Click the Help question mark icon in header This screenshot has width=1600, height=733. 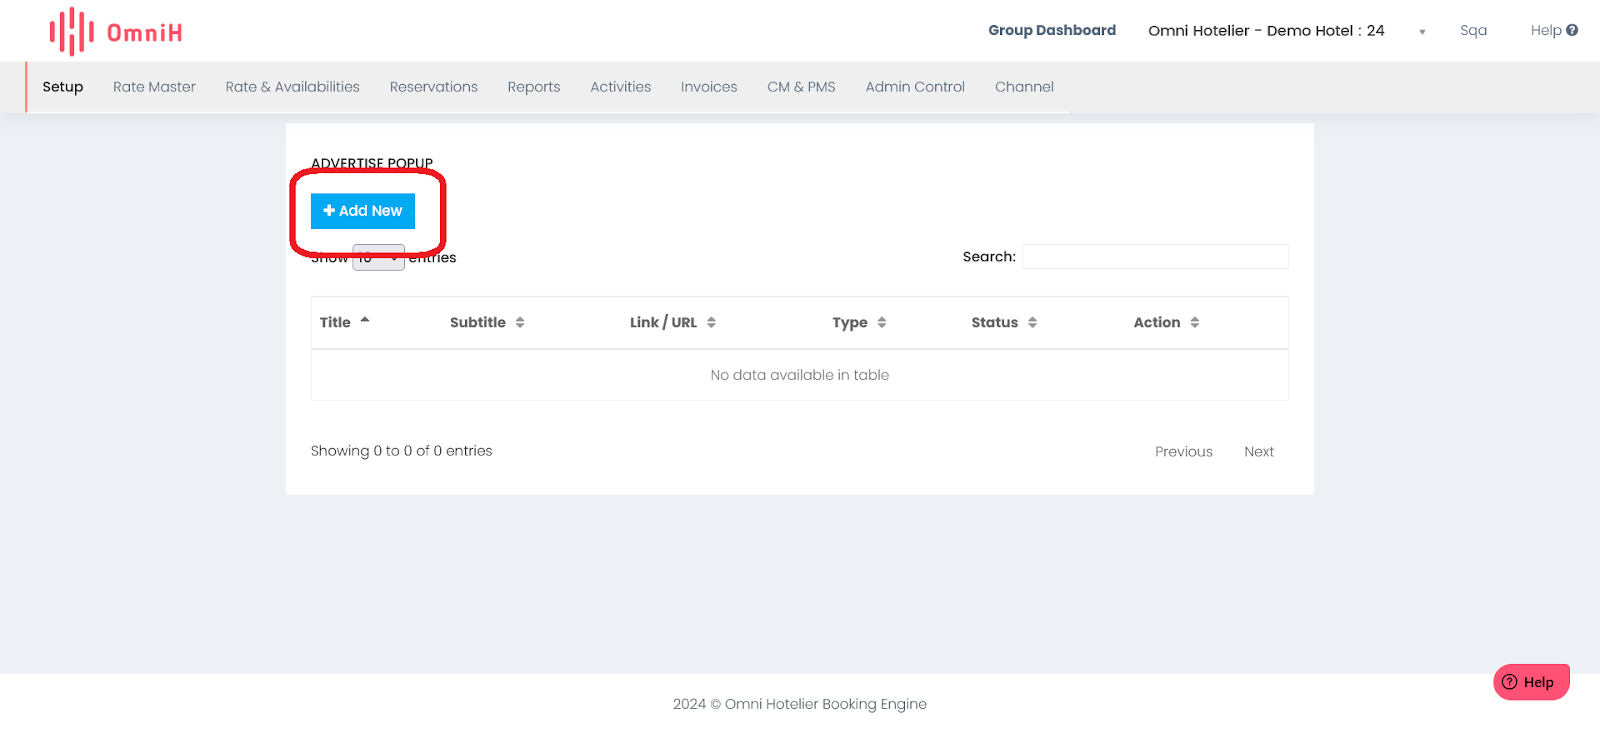1572,30
